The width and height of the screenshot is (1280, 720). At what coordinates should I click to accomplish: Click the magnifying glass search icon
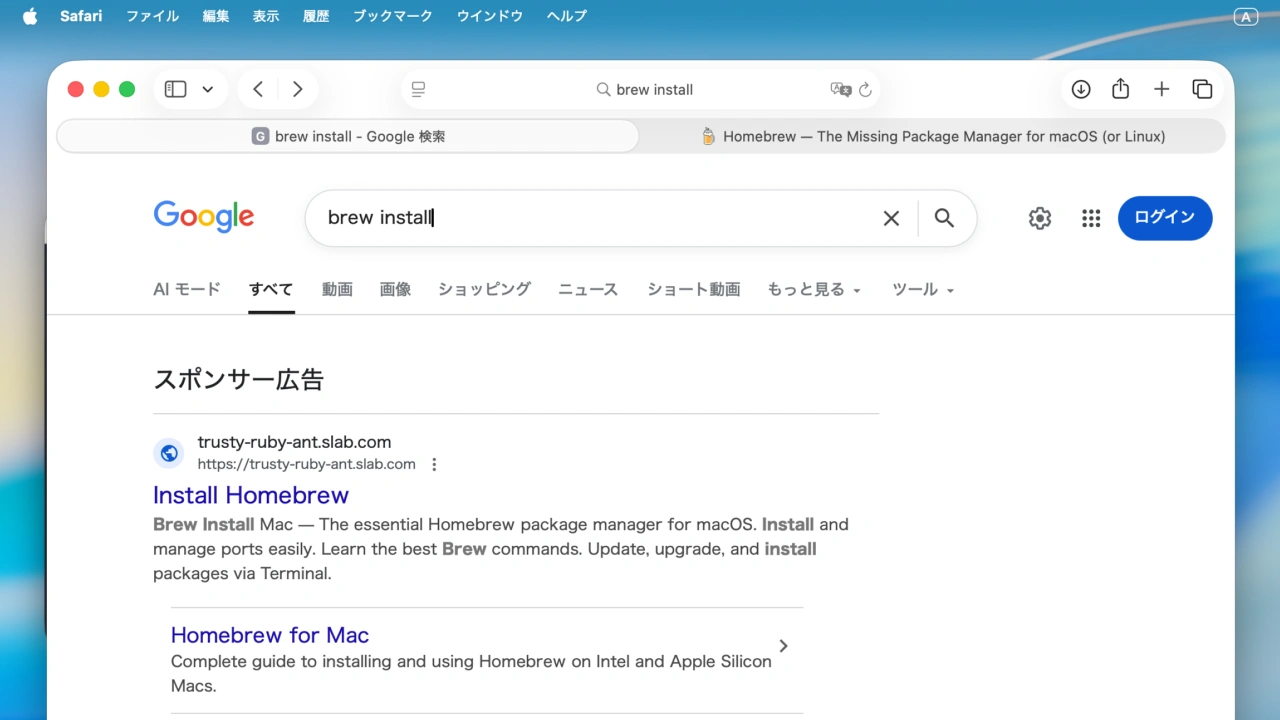[x=943, y=218]
